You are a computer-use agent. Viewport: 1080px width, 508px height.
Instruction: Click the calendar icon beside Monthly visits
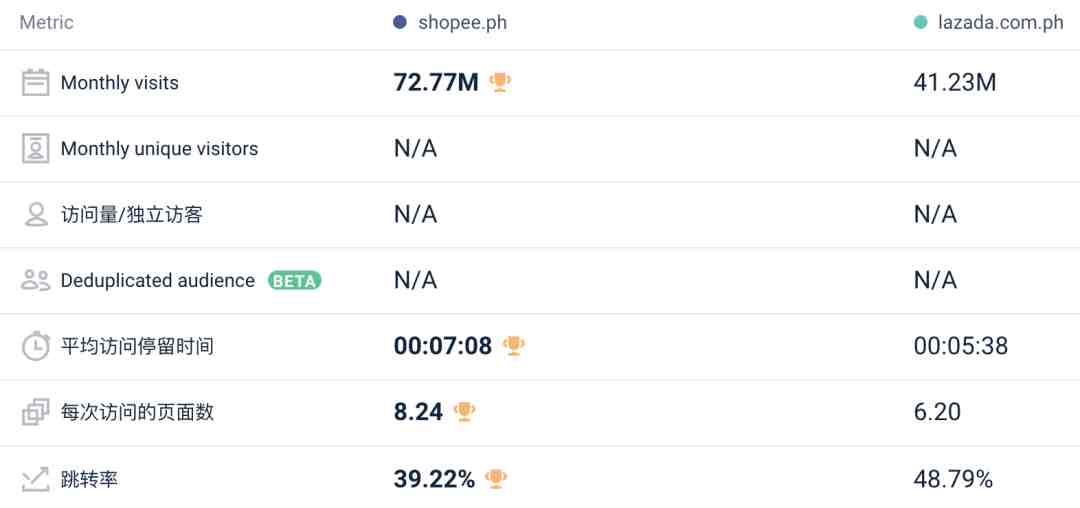click(35, 83)
